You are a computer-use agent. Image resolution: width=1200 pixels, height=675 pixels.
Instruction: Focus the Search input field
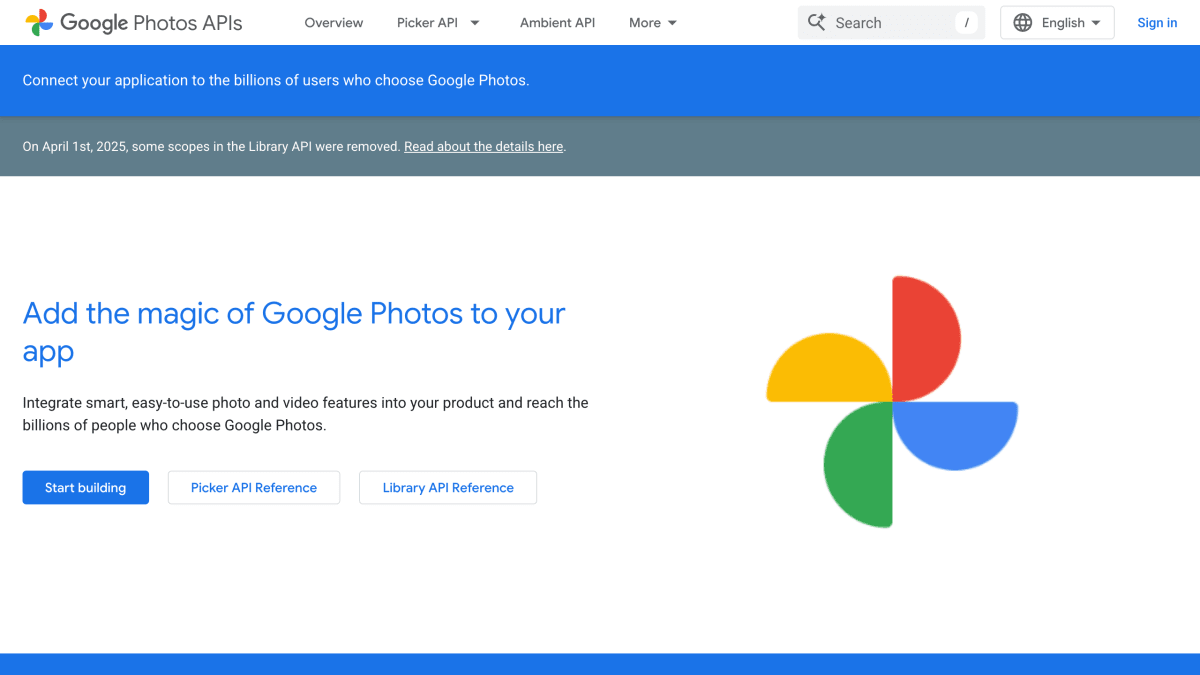point(891,22)
